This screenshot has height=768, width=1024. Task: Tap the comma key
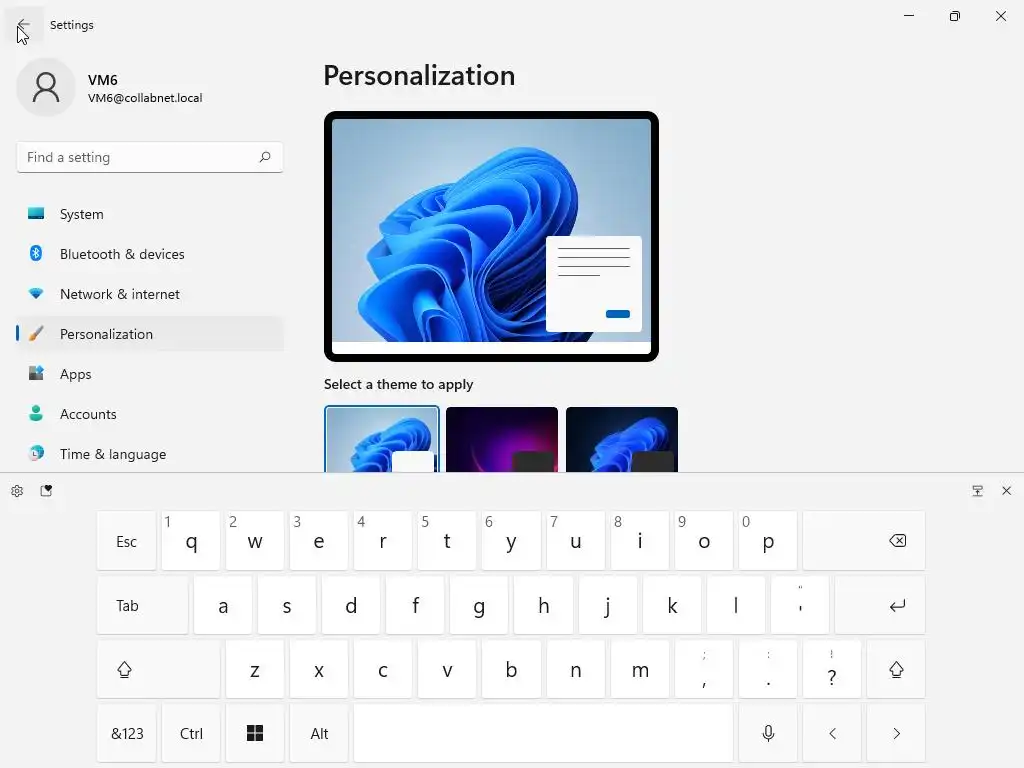(x=703, y=669)
